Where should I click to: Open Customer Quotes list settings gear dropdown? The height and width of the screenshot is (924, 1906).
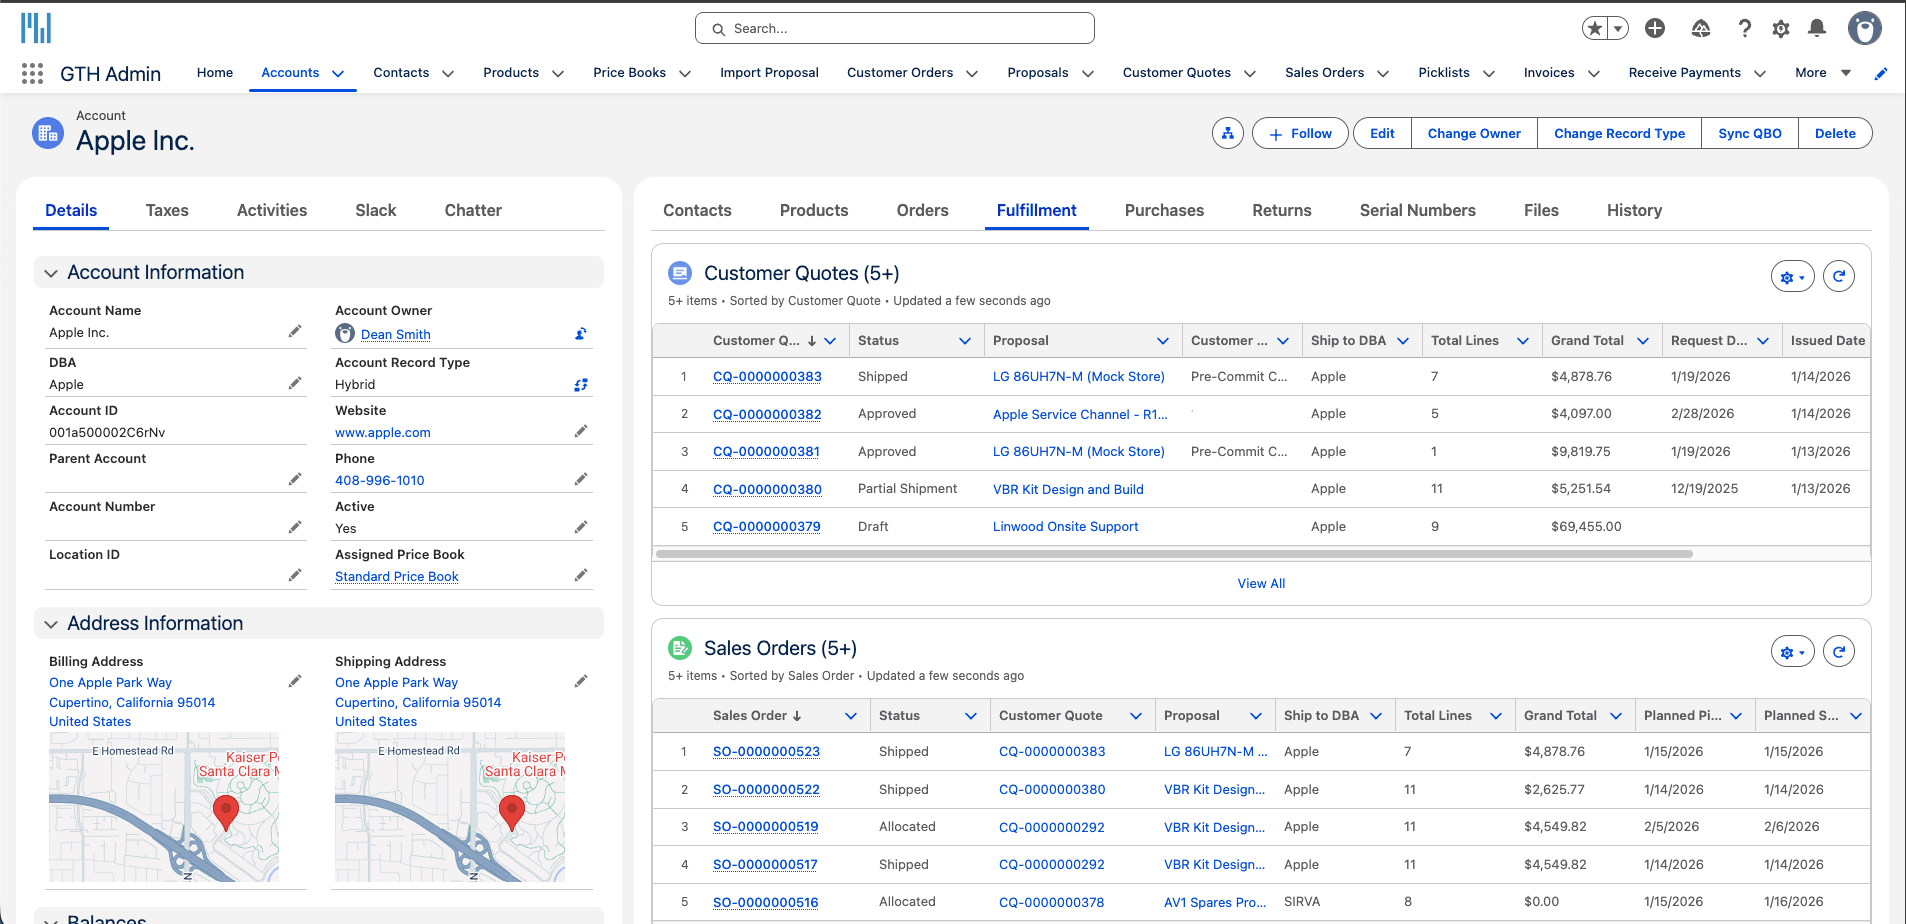coord(1793,276)
